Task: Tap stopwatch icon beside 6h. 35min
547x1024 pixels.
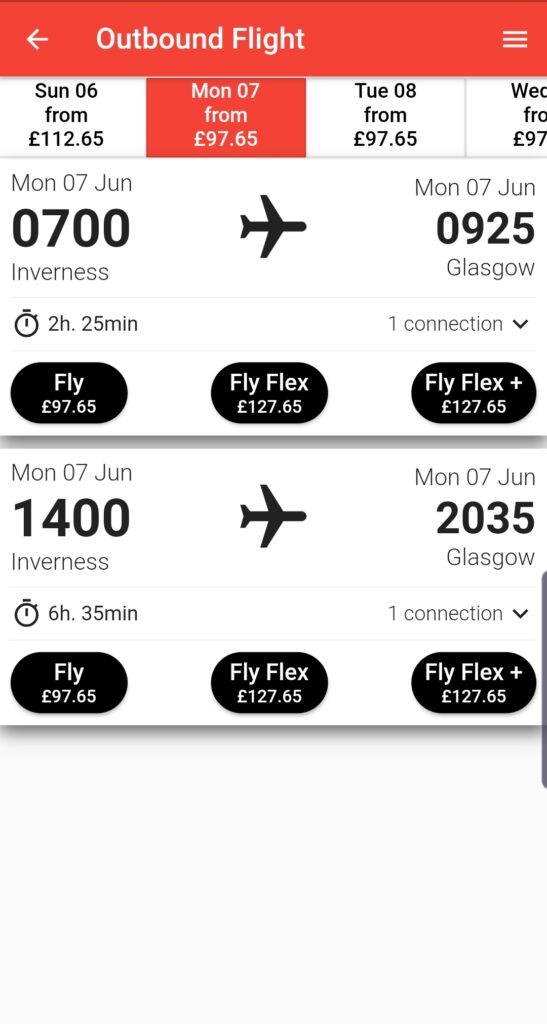Action: click(x=27, y=613)
